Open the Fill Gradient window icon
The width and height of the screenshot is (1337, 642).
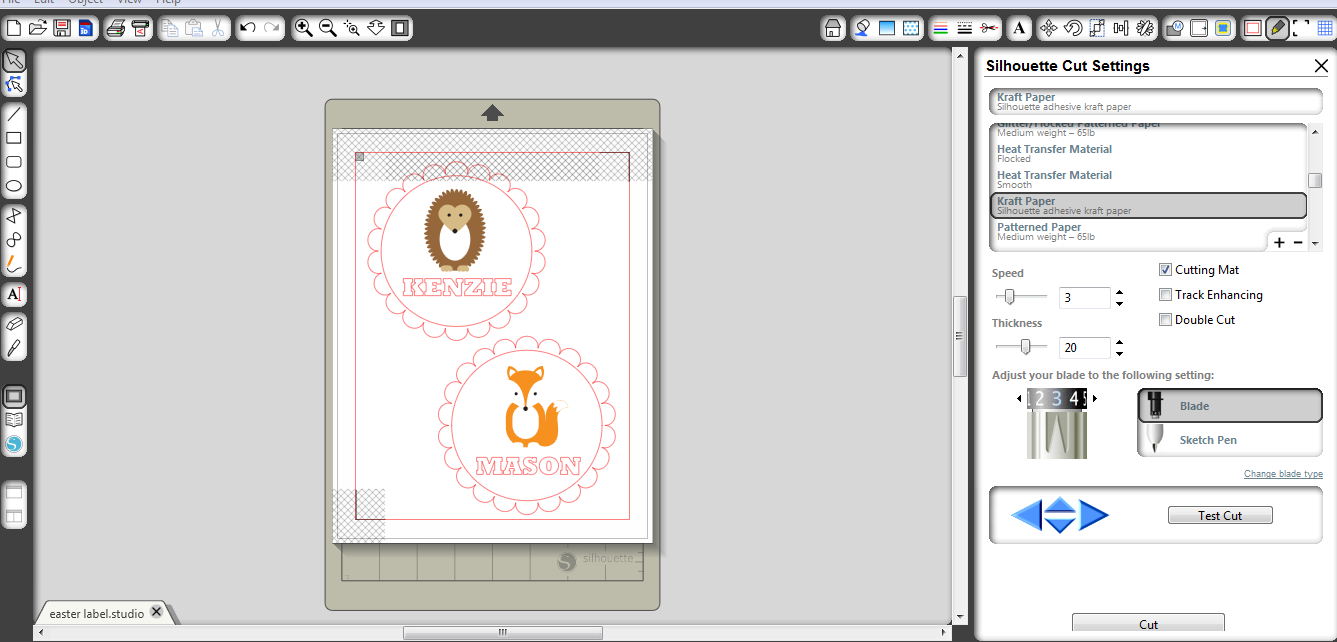886,28
